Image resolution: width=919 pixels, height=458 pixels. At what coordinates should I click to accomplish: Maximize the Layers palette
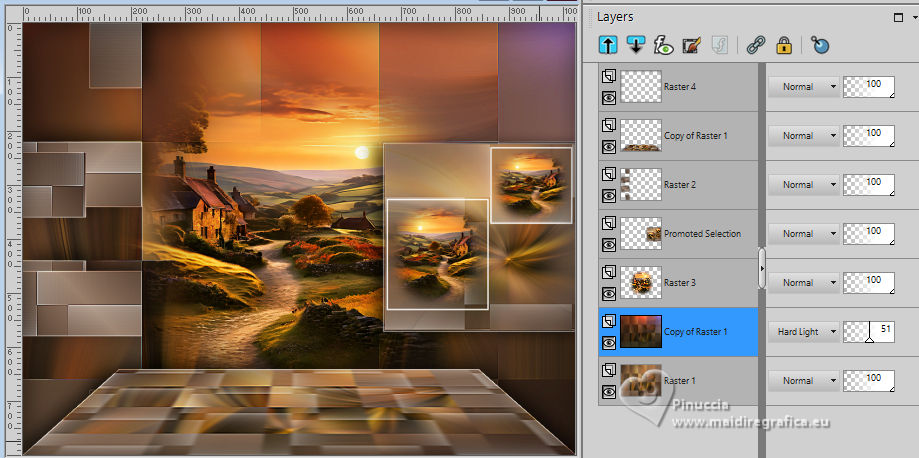pos(898,17)
